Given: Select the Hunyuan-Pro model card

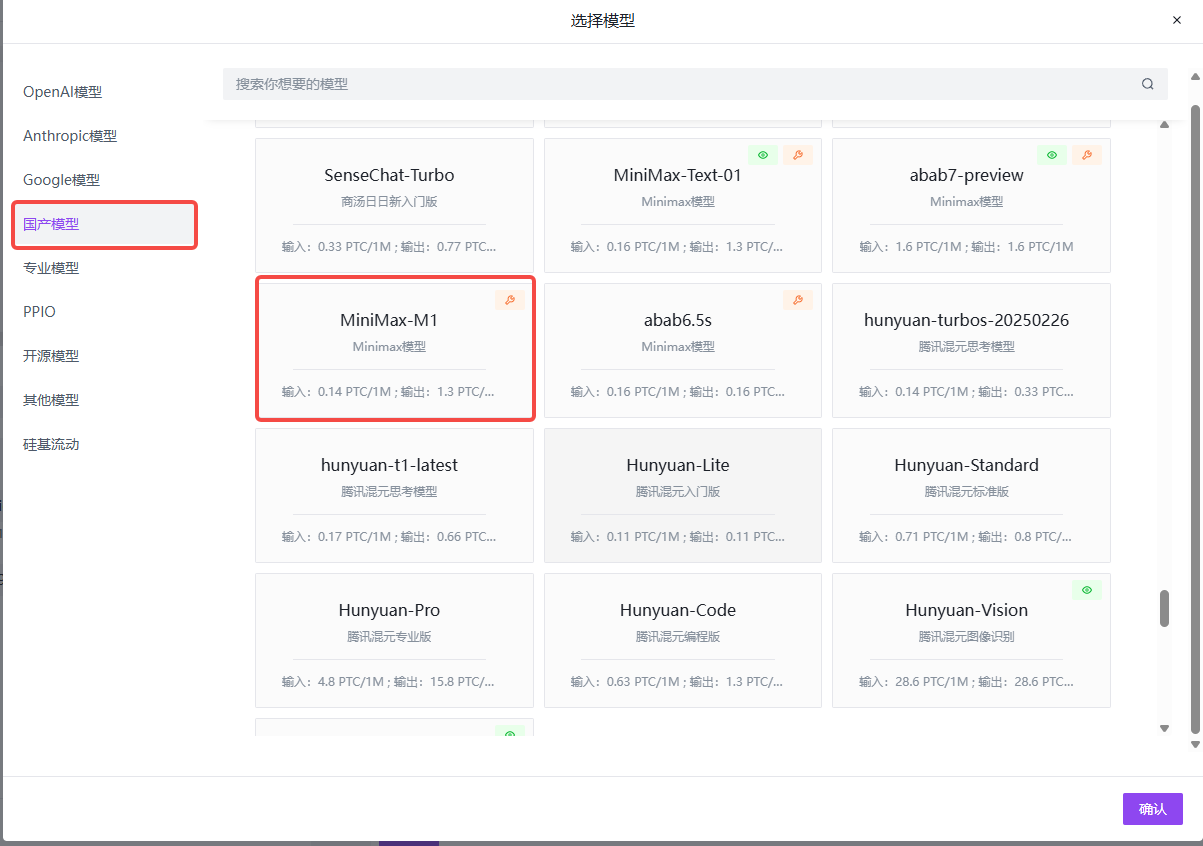Looking at the screenshot, I should [394, 640].
